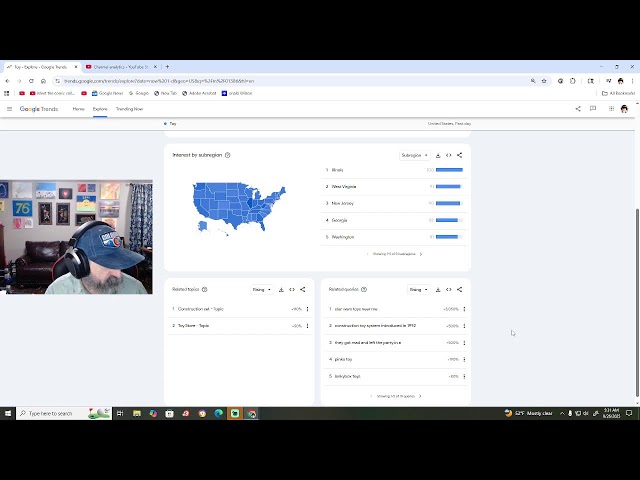Click the help icon beside Interest by subregion
The width and height of the screenshot is (640, 480).
228,155
